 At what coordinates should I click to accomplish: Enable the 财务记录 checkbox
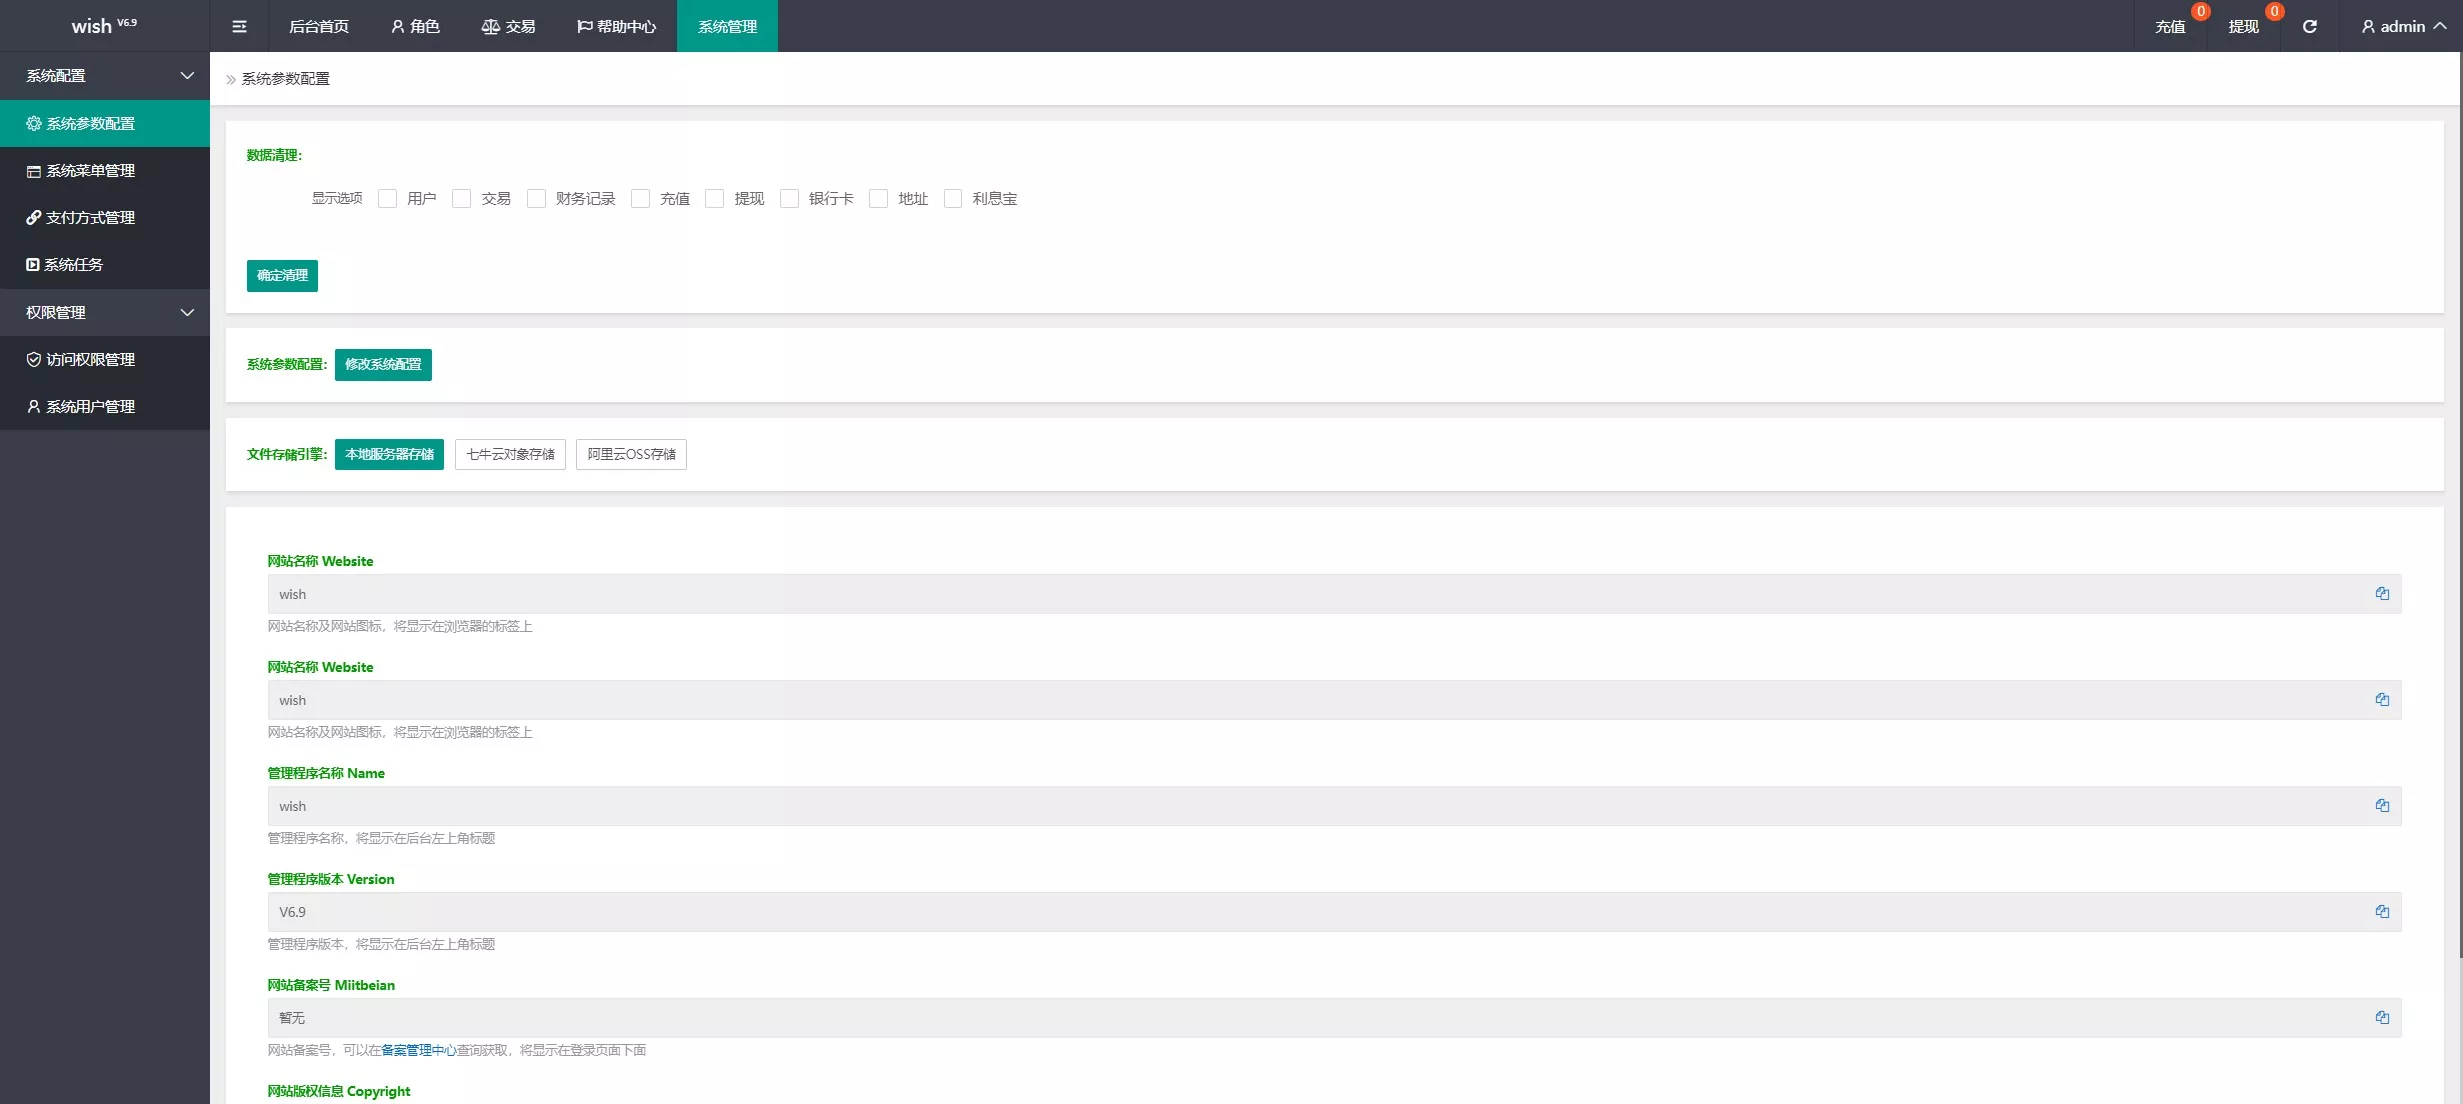tap(537, 199)
